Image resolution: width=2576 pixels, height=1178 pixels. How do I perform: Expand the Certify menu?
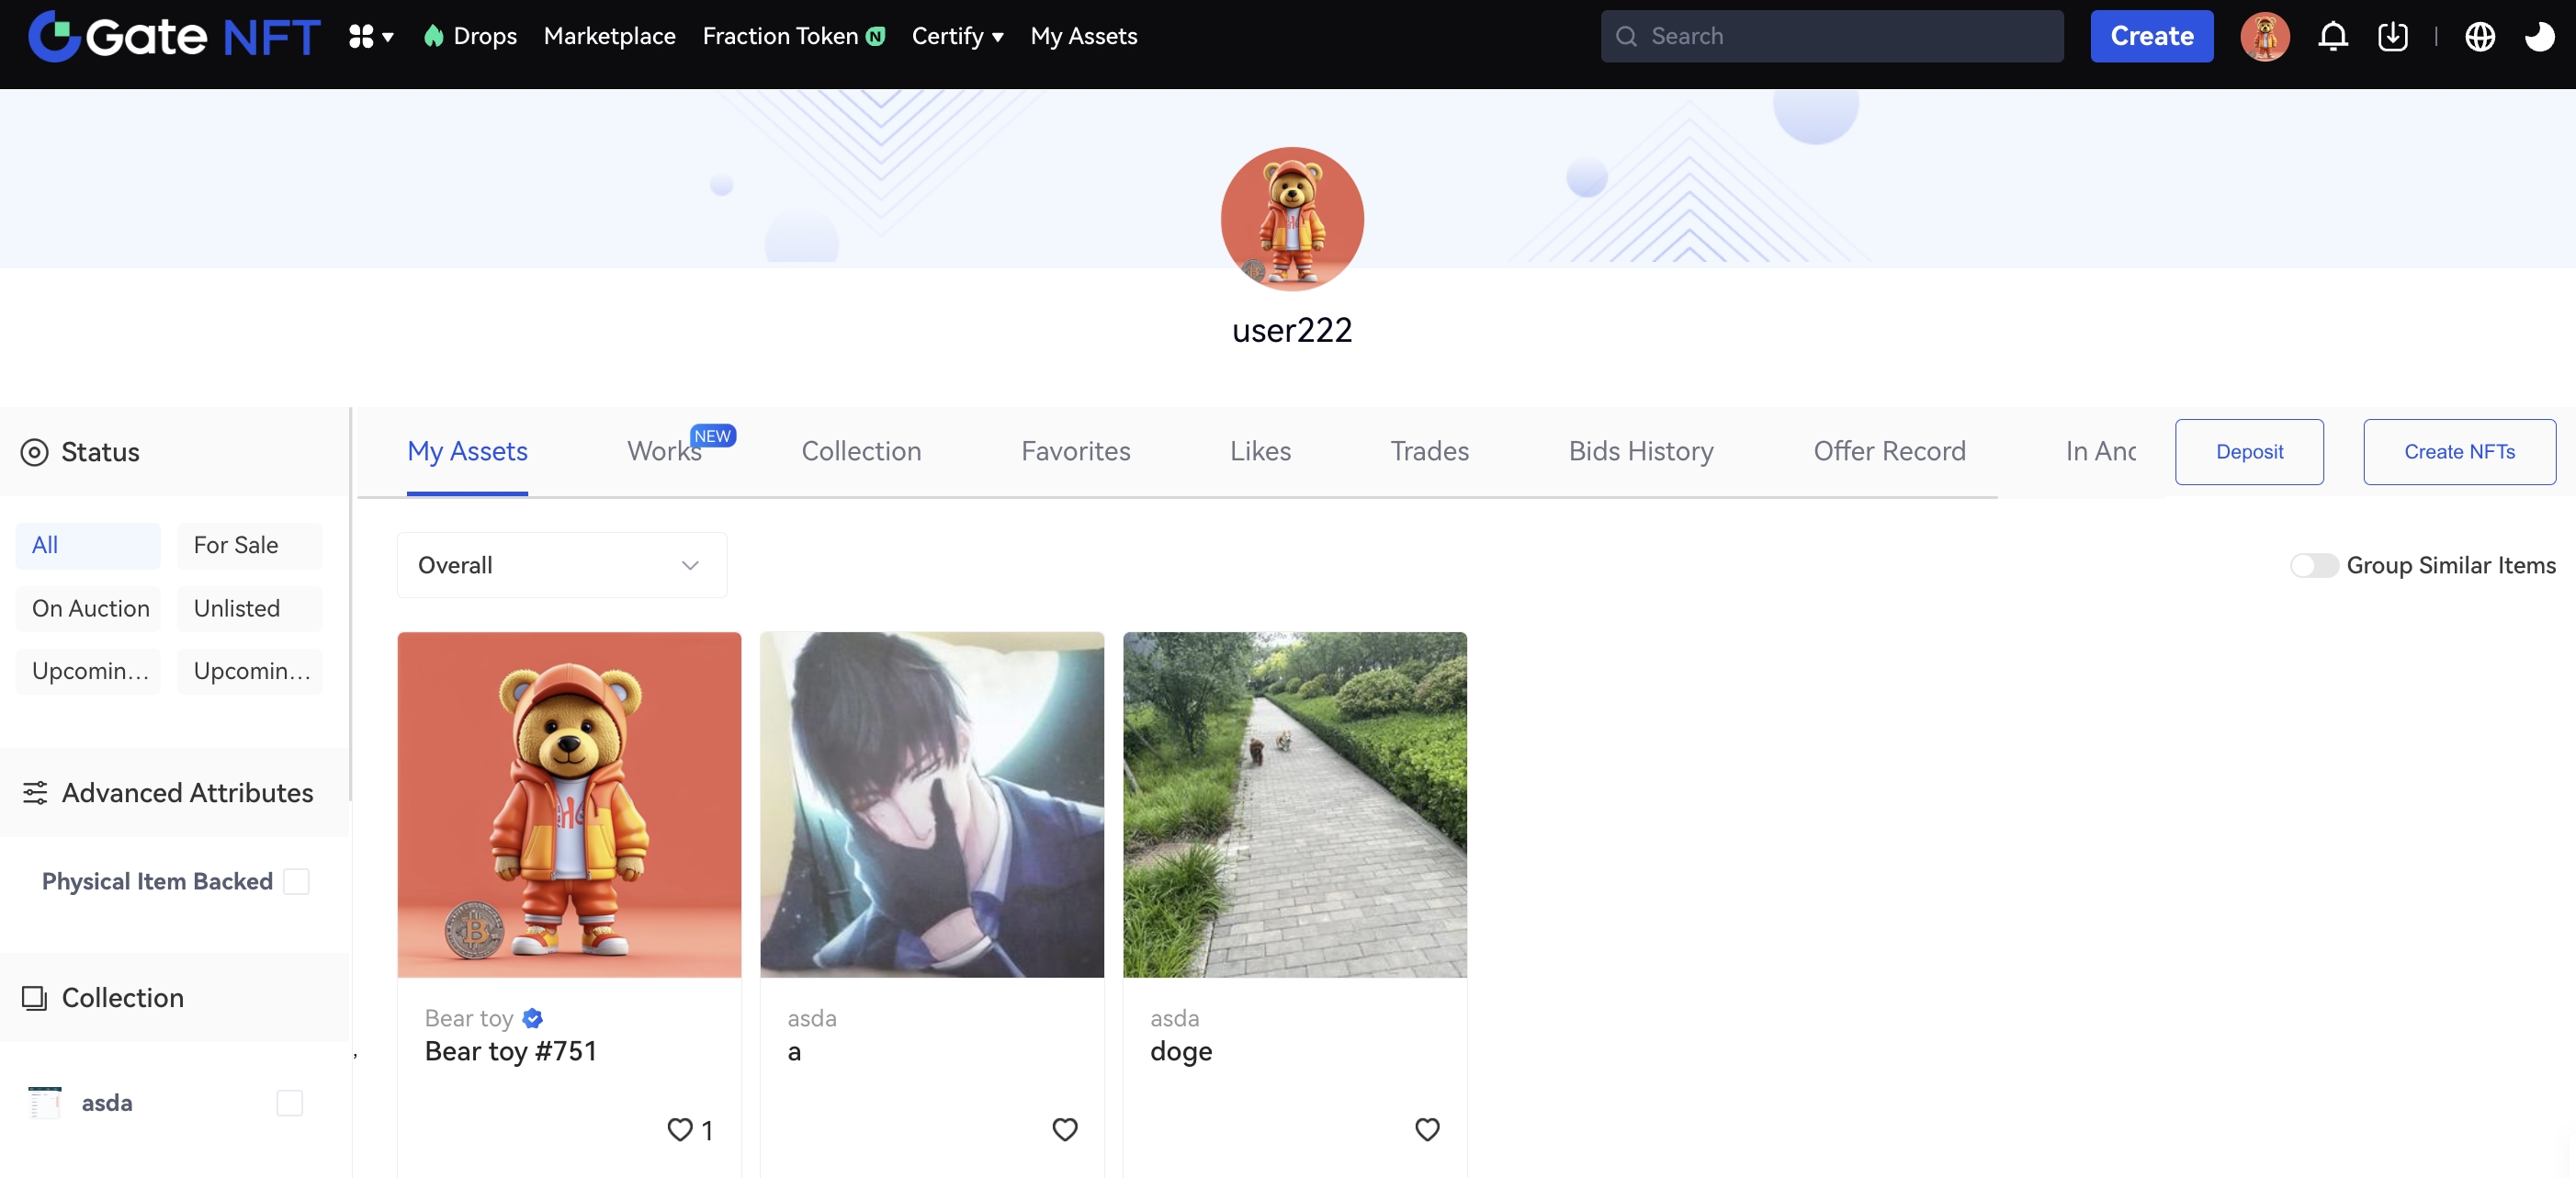pos(957,37)
